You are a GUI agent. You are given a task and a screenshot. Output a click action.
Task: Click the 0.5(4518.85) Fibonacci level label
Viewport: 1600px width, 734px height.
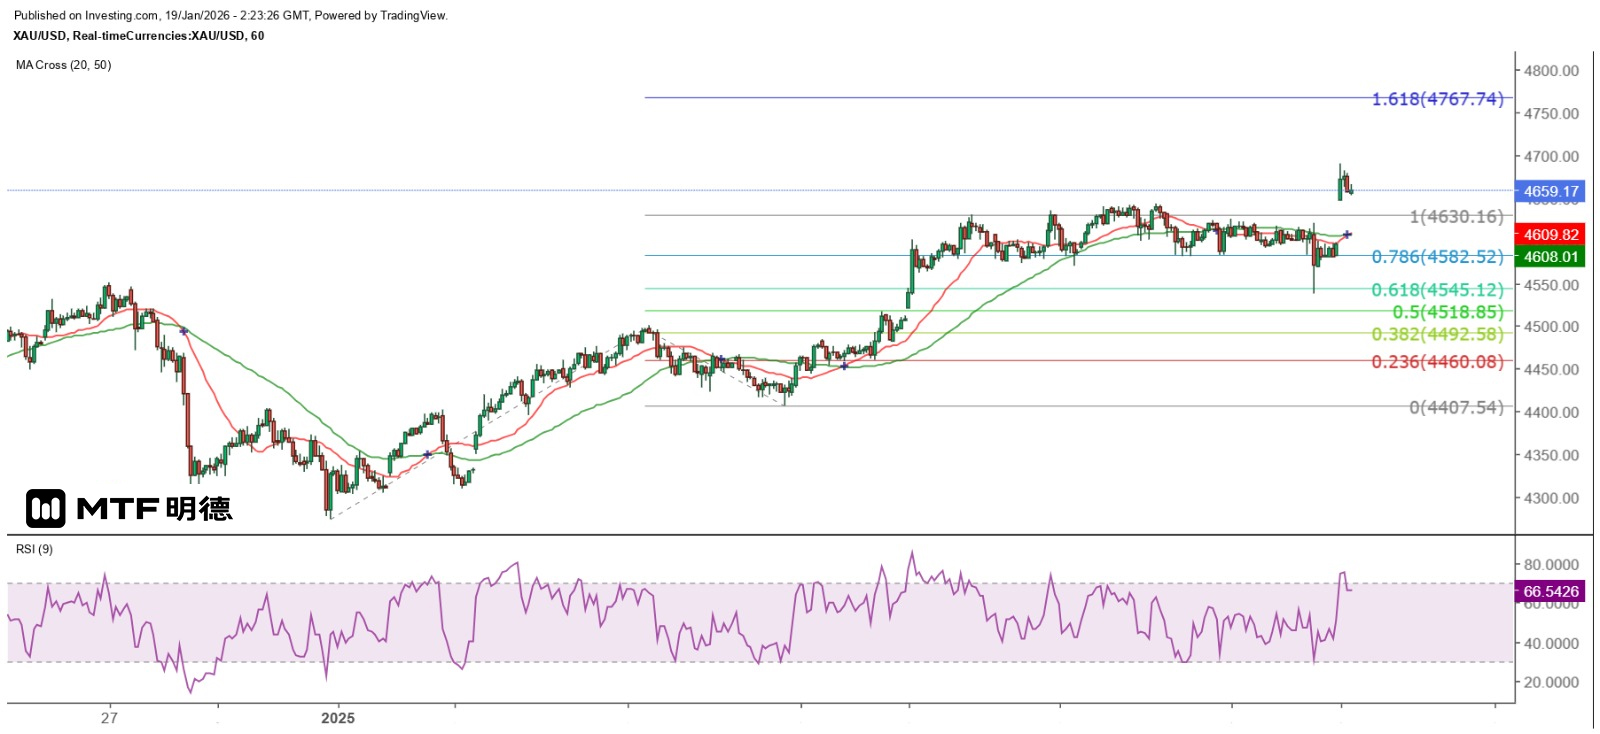(1447, 312)
